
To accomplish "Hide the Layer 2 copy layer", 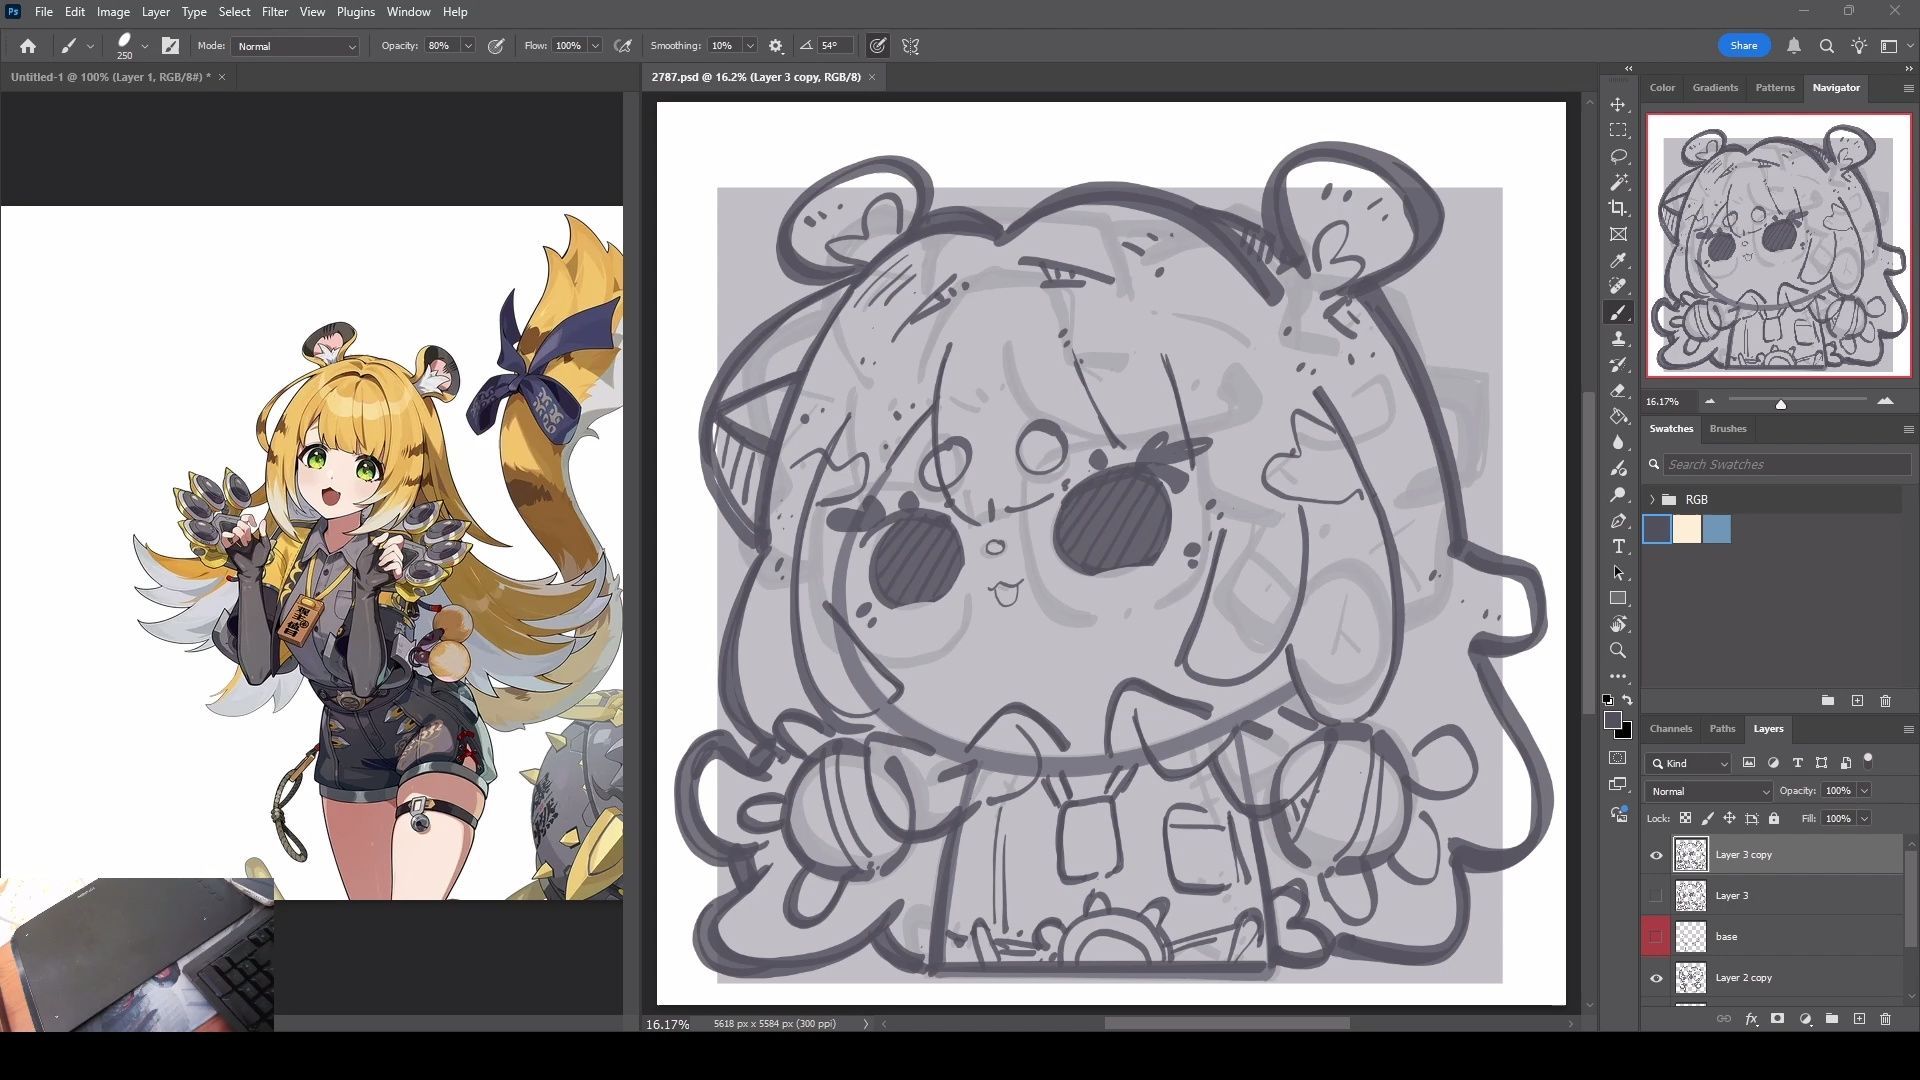I will click(1656, 978).
